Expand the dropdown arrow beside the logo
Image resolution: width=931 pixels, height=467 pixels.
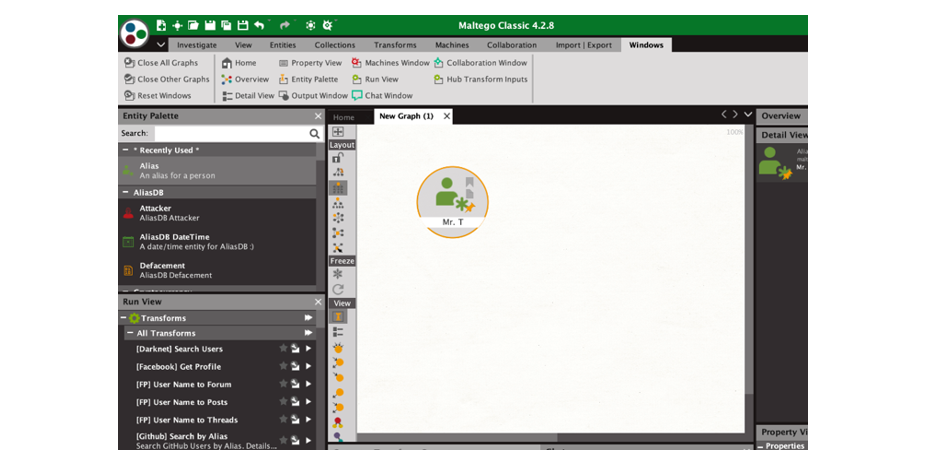point(161,45)
